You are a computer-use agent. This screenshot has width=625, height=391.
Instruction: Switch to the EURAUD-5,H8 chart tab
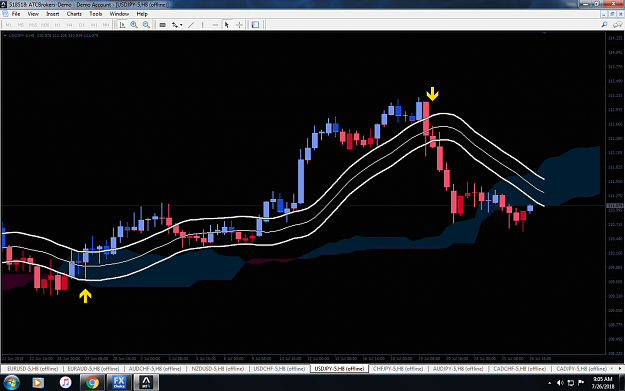[93, 369]
